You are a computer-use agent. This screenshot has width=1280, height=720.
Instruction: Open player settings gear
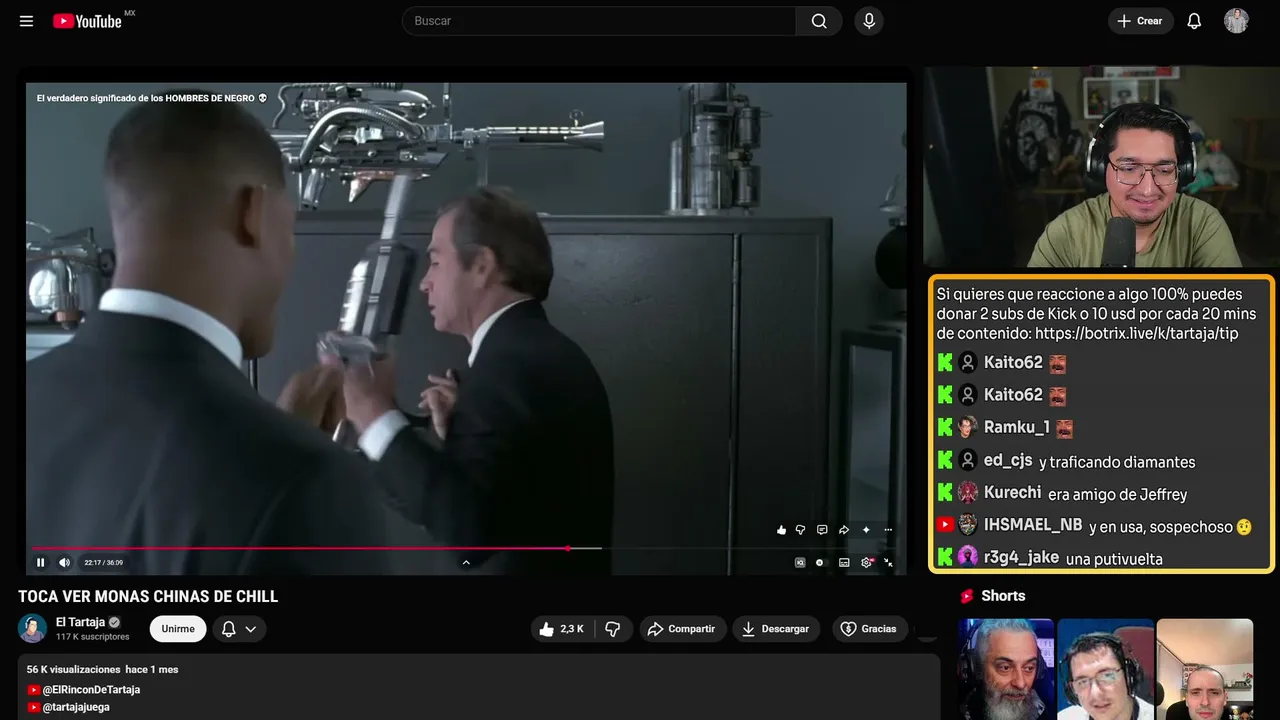866,562
